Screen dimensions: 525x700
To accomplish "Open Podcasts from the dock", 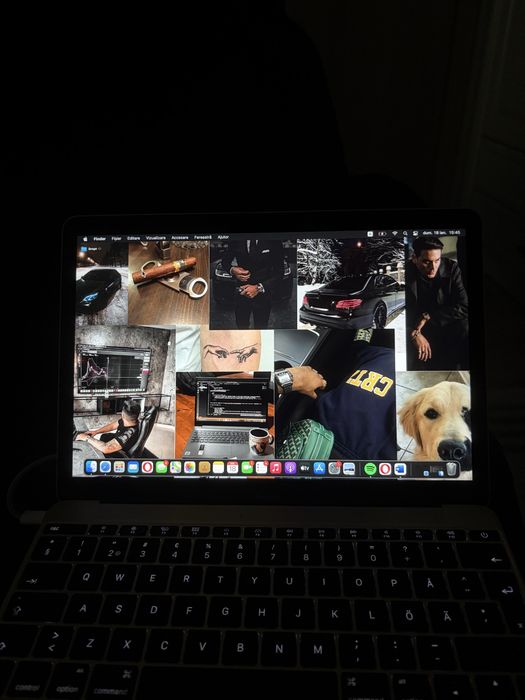I will point(290,467).
